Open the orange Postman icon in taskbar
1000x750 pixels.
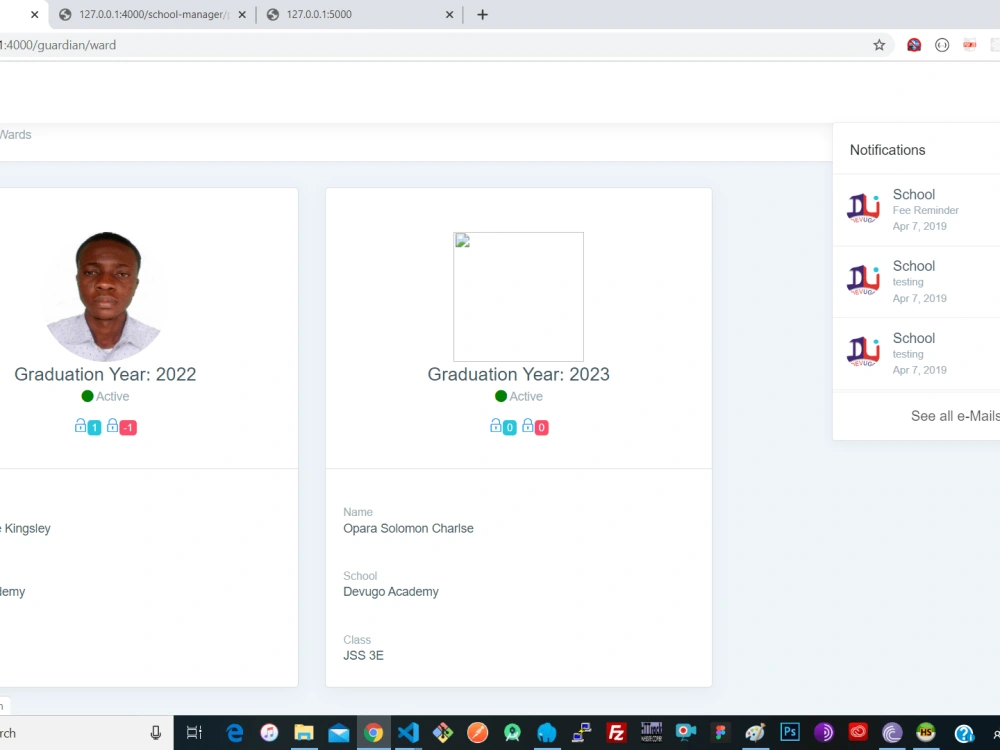(478, 733)
